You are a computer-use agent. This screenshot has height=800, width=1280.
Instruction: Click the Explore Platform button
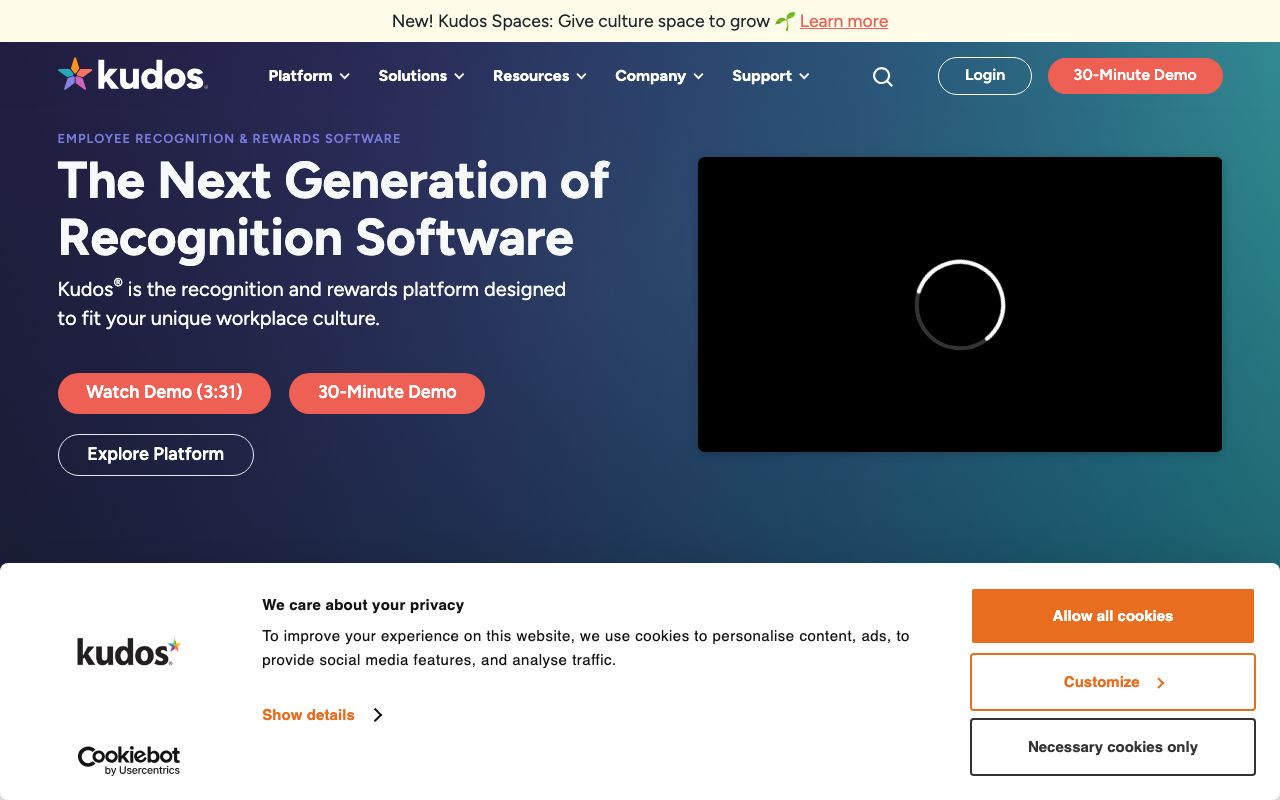155,455
